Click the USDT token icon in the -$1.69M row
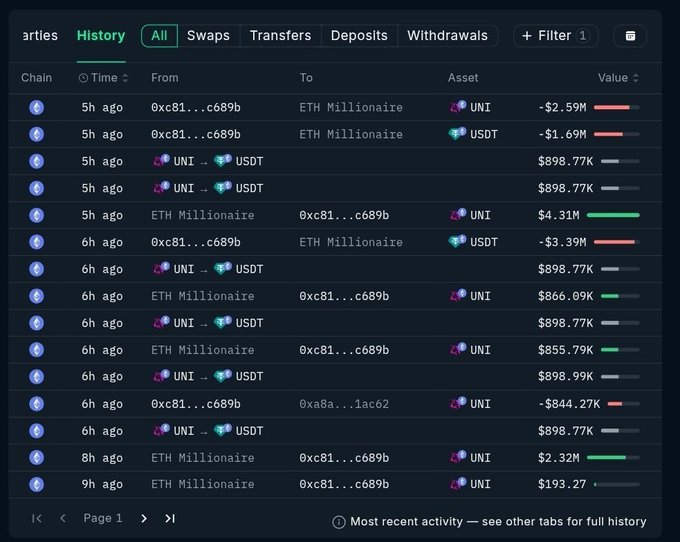This screenshot has width=680, height=542. tap(458, 134)
